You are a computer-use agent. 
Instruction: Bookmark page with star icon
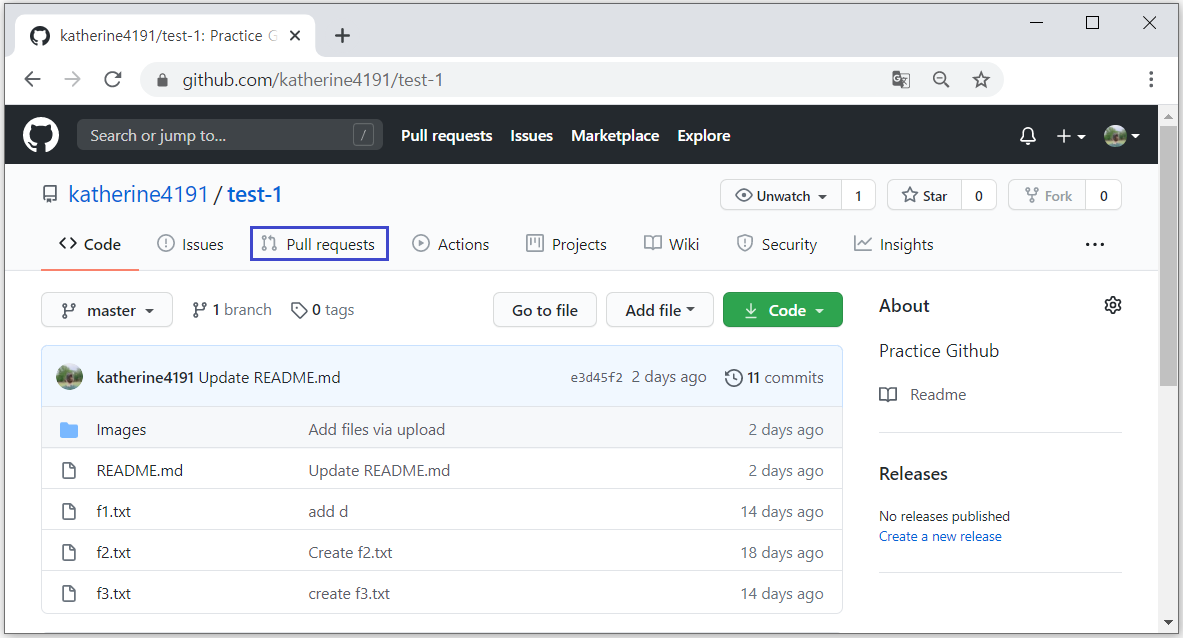981,79
